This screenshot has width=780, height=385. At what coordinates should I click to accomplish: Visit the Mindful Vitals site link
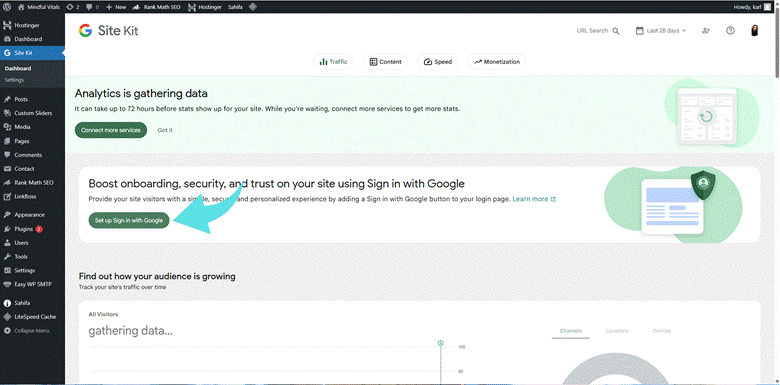(39, 7)
